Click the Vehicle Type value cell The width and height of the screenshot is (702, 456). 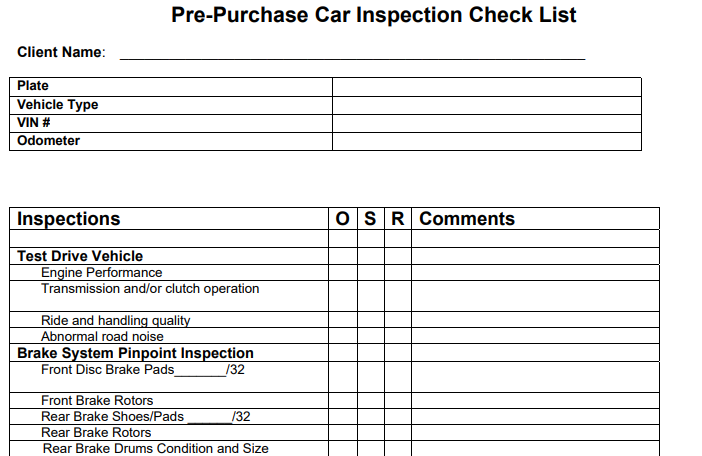487,105
